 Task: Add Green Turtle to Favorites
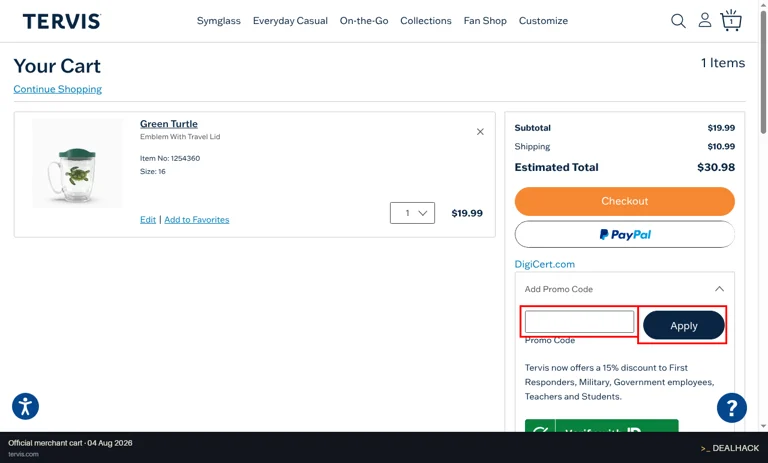point(196,219)
